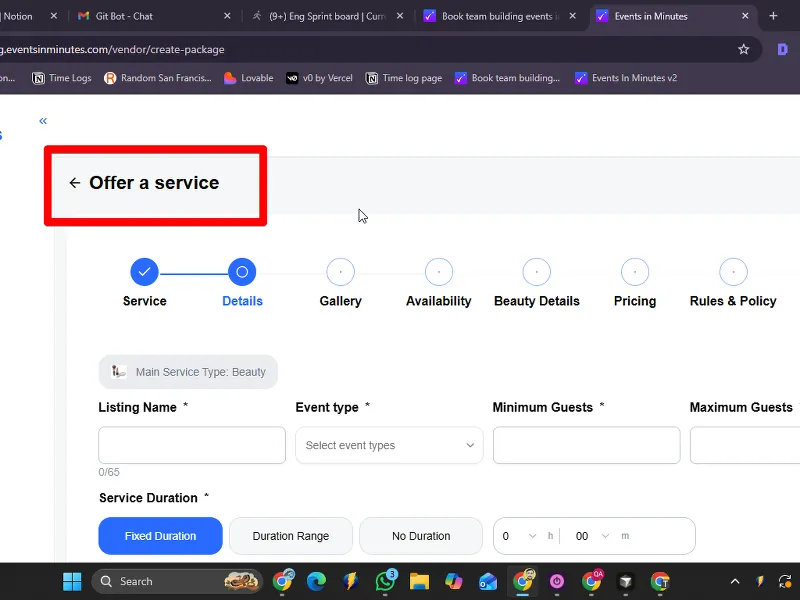This screenshot has height=600, width=800.
Task: Collapse the sidebar with the double chevron
Action: pyautogui.click(x=43, y=121)
